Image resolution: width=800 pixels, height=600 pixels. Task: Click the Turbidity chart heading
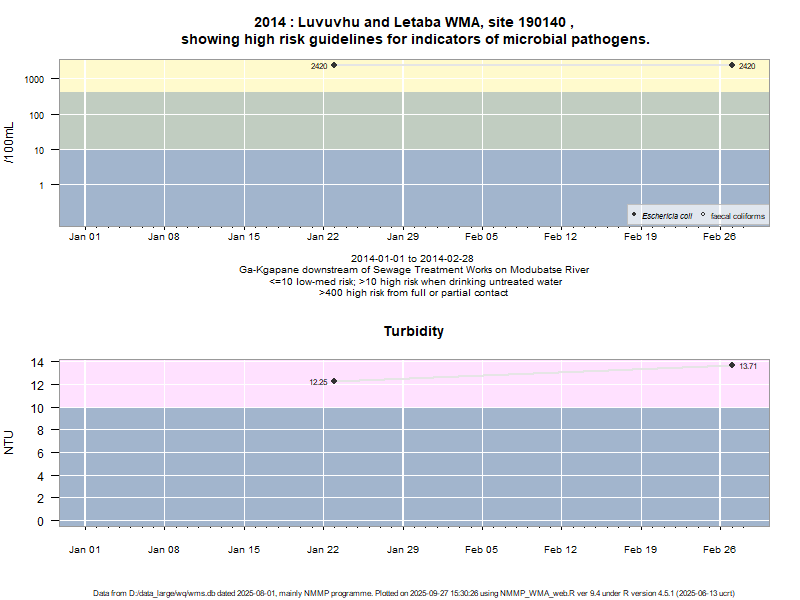(x=414, y=331)
